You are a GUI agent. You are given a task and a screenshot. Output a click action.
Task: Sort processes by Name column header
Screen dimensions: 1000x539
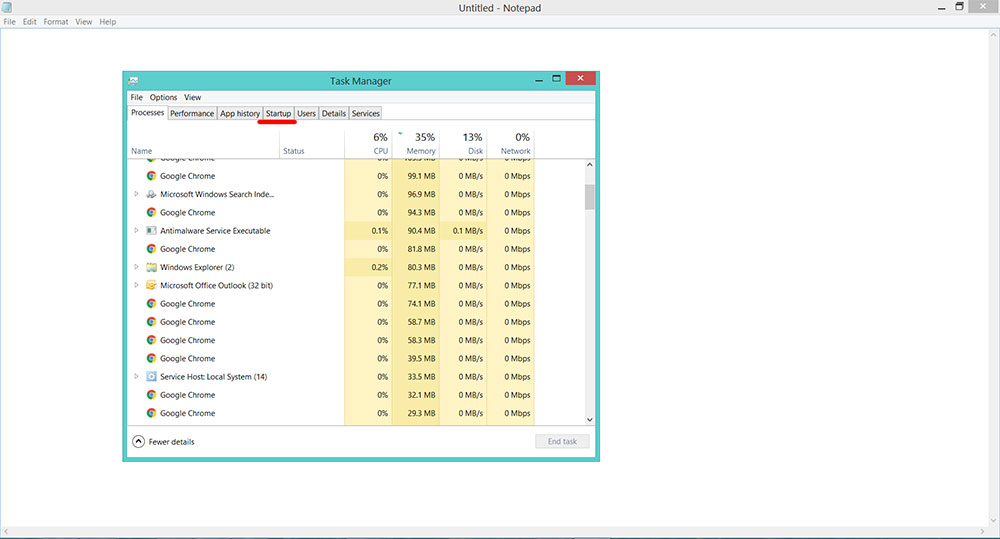(x=204, y=144)
